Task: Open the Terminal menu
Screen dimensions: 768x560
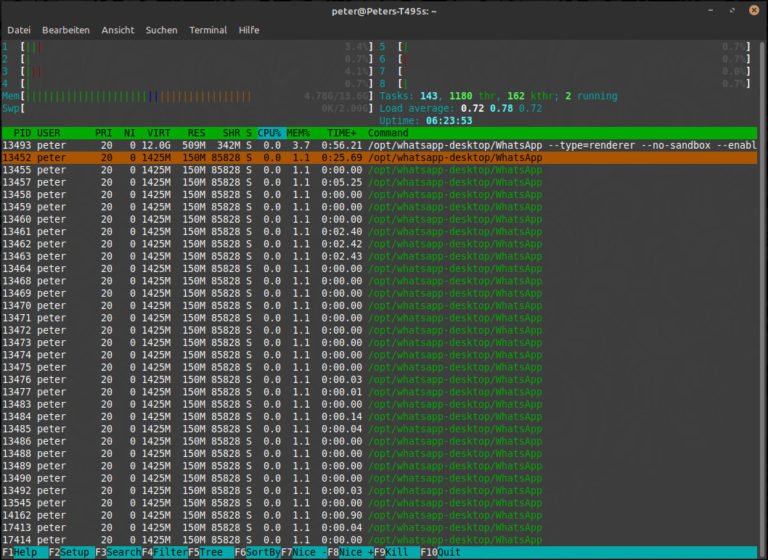Action: [x=208, y=30]
